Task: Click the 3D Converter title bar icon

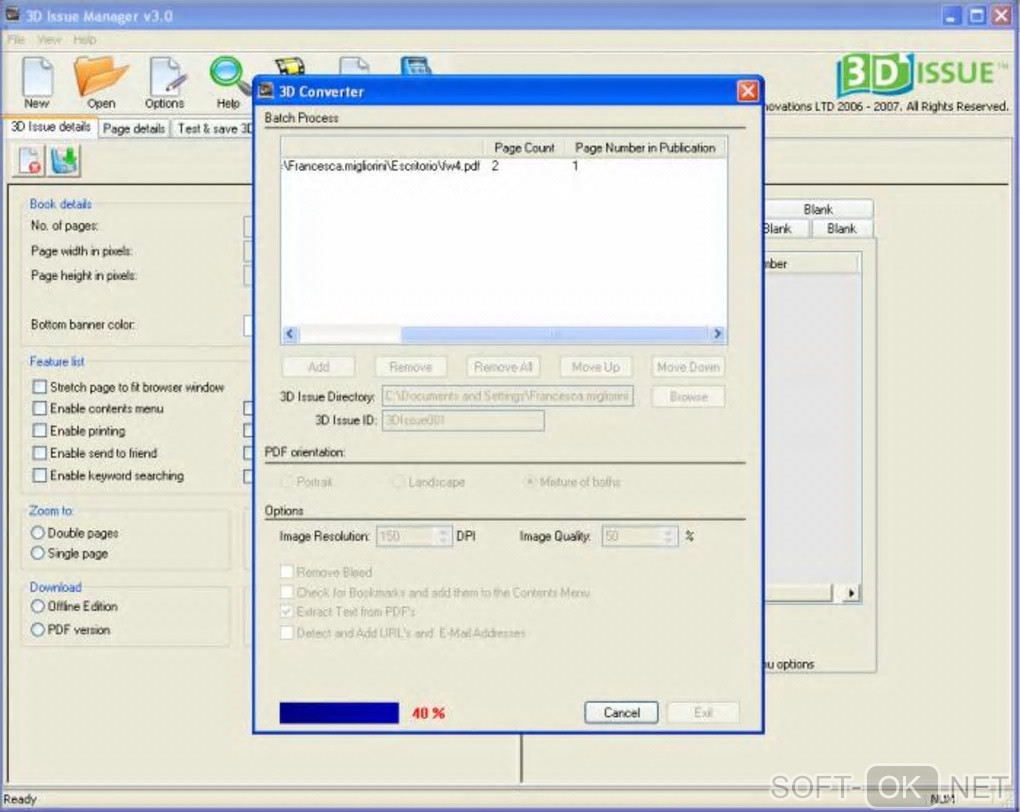Action: (x=265, y=91)
